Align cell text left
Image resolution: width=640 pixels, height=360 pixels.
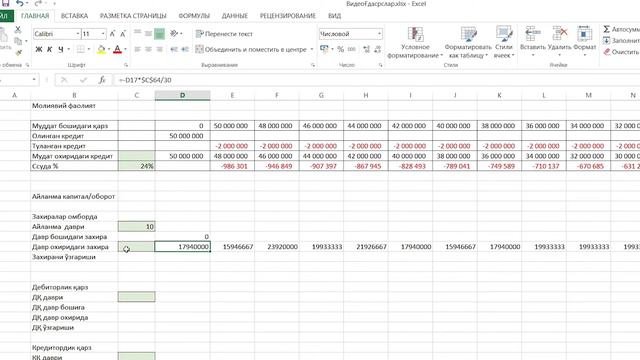pyautogui.click(x=138, y=49)
